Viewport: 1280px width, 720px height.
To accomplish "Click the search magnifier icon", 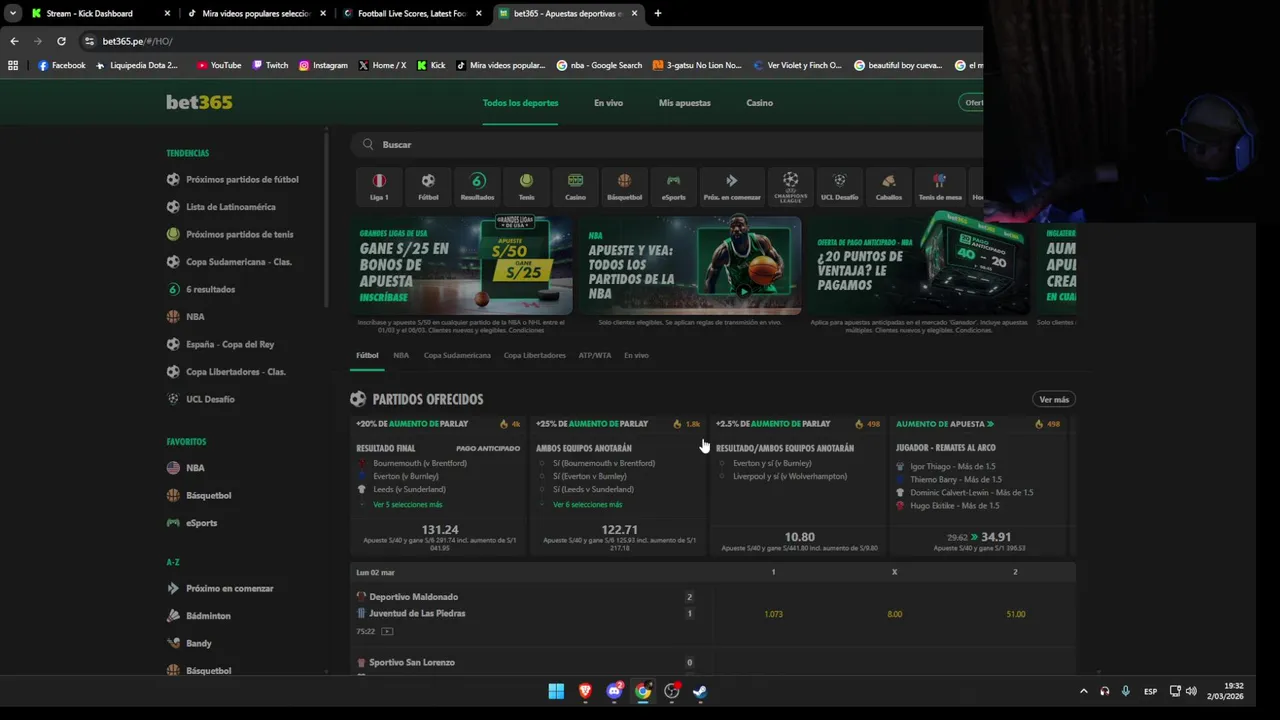I will [368, 144].
